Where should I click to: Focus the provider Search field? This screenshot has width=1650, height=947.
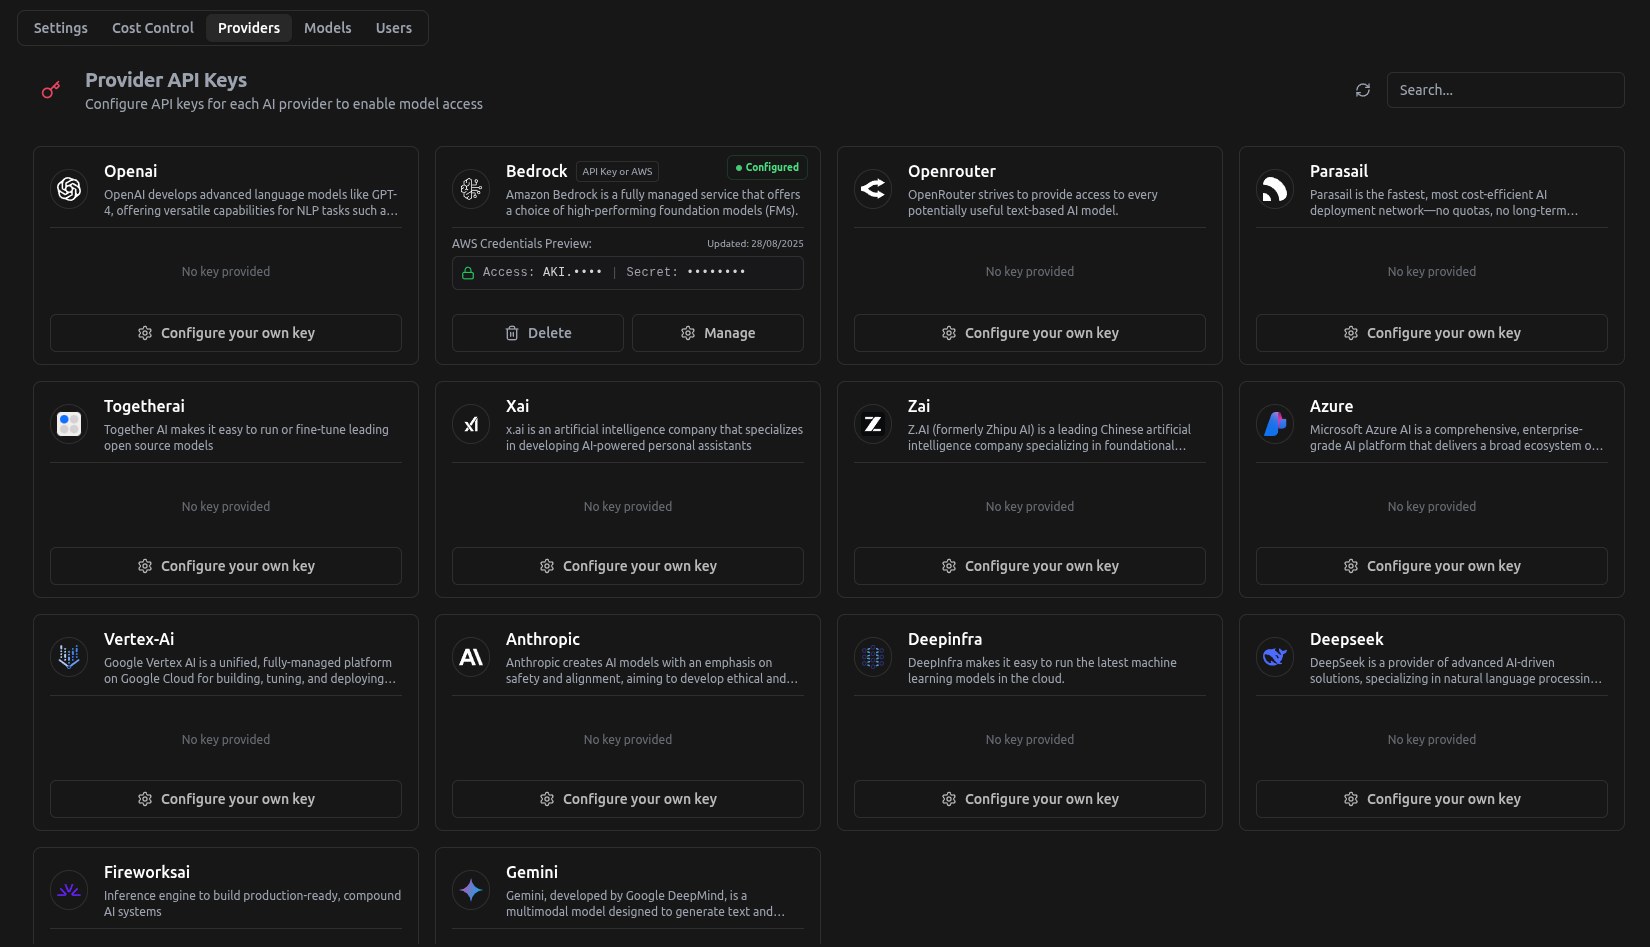[x=1505, y=90]
